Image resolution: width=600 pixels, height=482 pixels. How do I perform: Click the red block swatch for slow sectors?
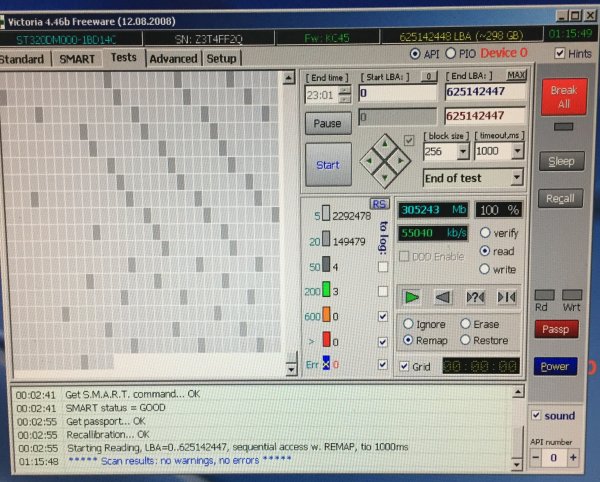[326, 339]
